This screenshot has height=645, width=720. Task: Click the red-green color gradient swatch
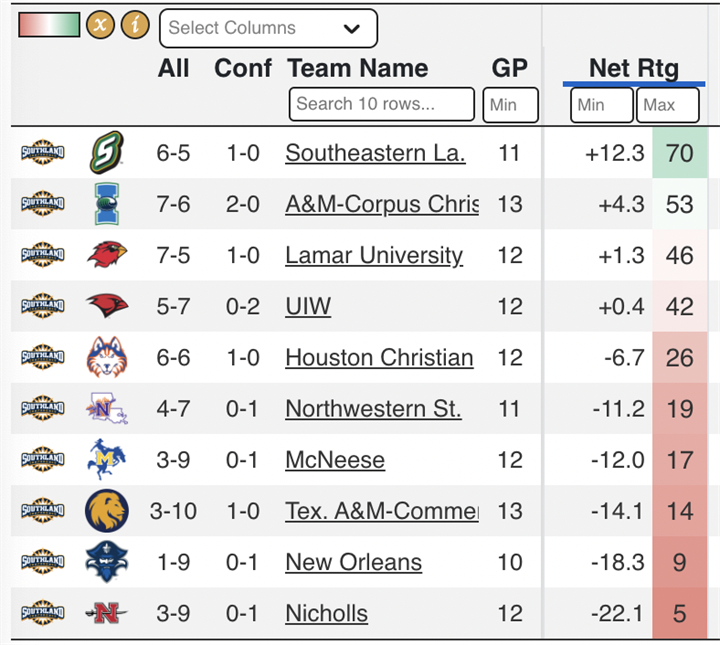coord(49,25)
